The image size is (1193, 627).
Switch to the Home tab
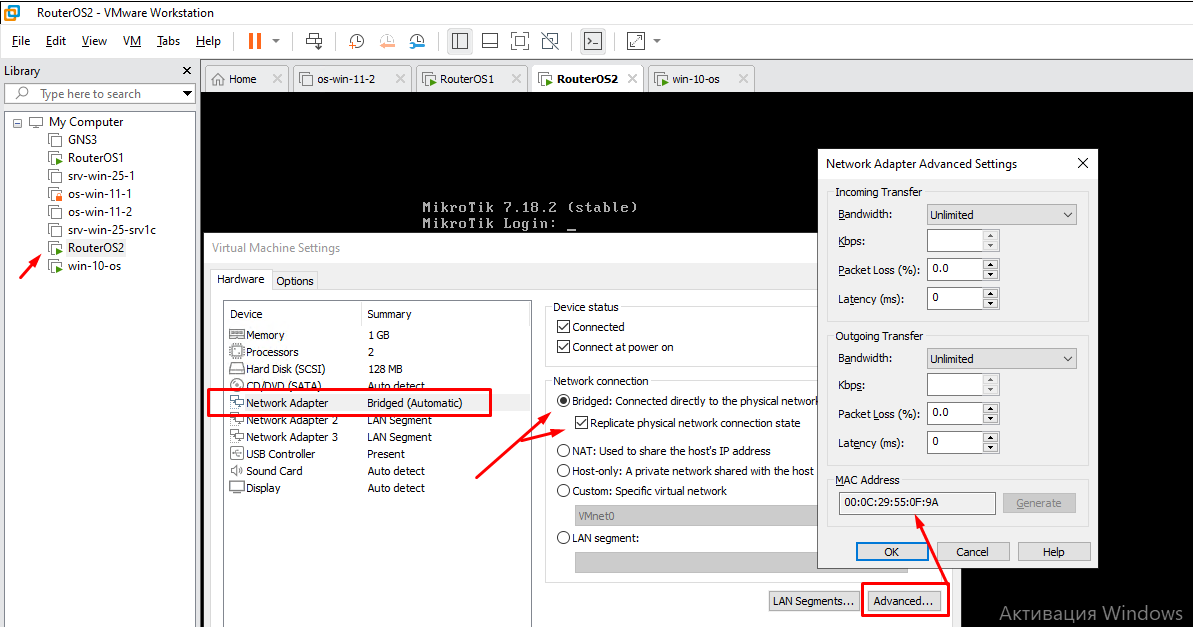(x=242, y=79)
